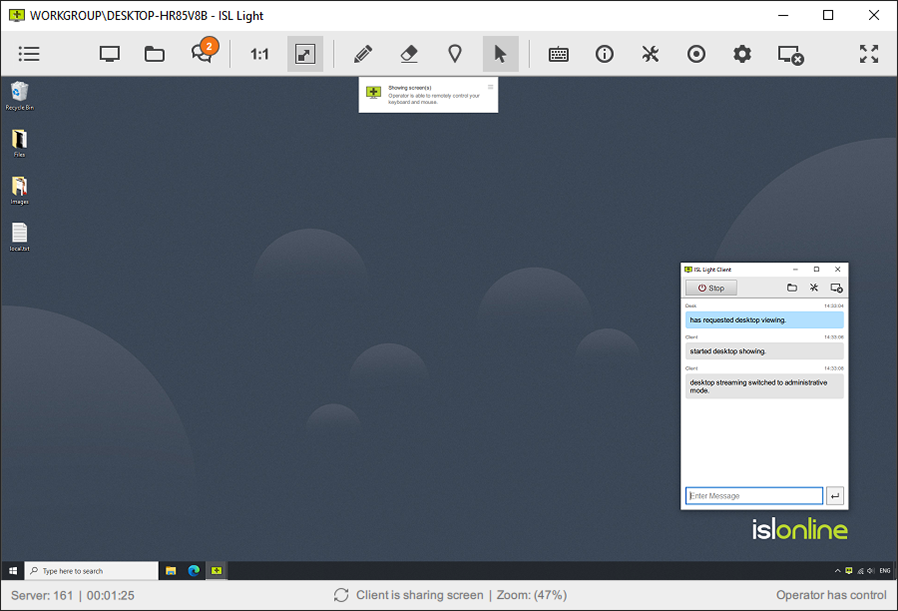Open keyboard shortcuts sender icon
This screenshot has width=898, height=611.
(559, 54)
